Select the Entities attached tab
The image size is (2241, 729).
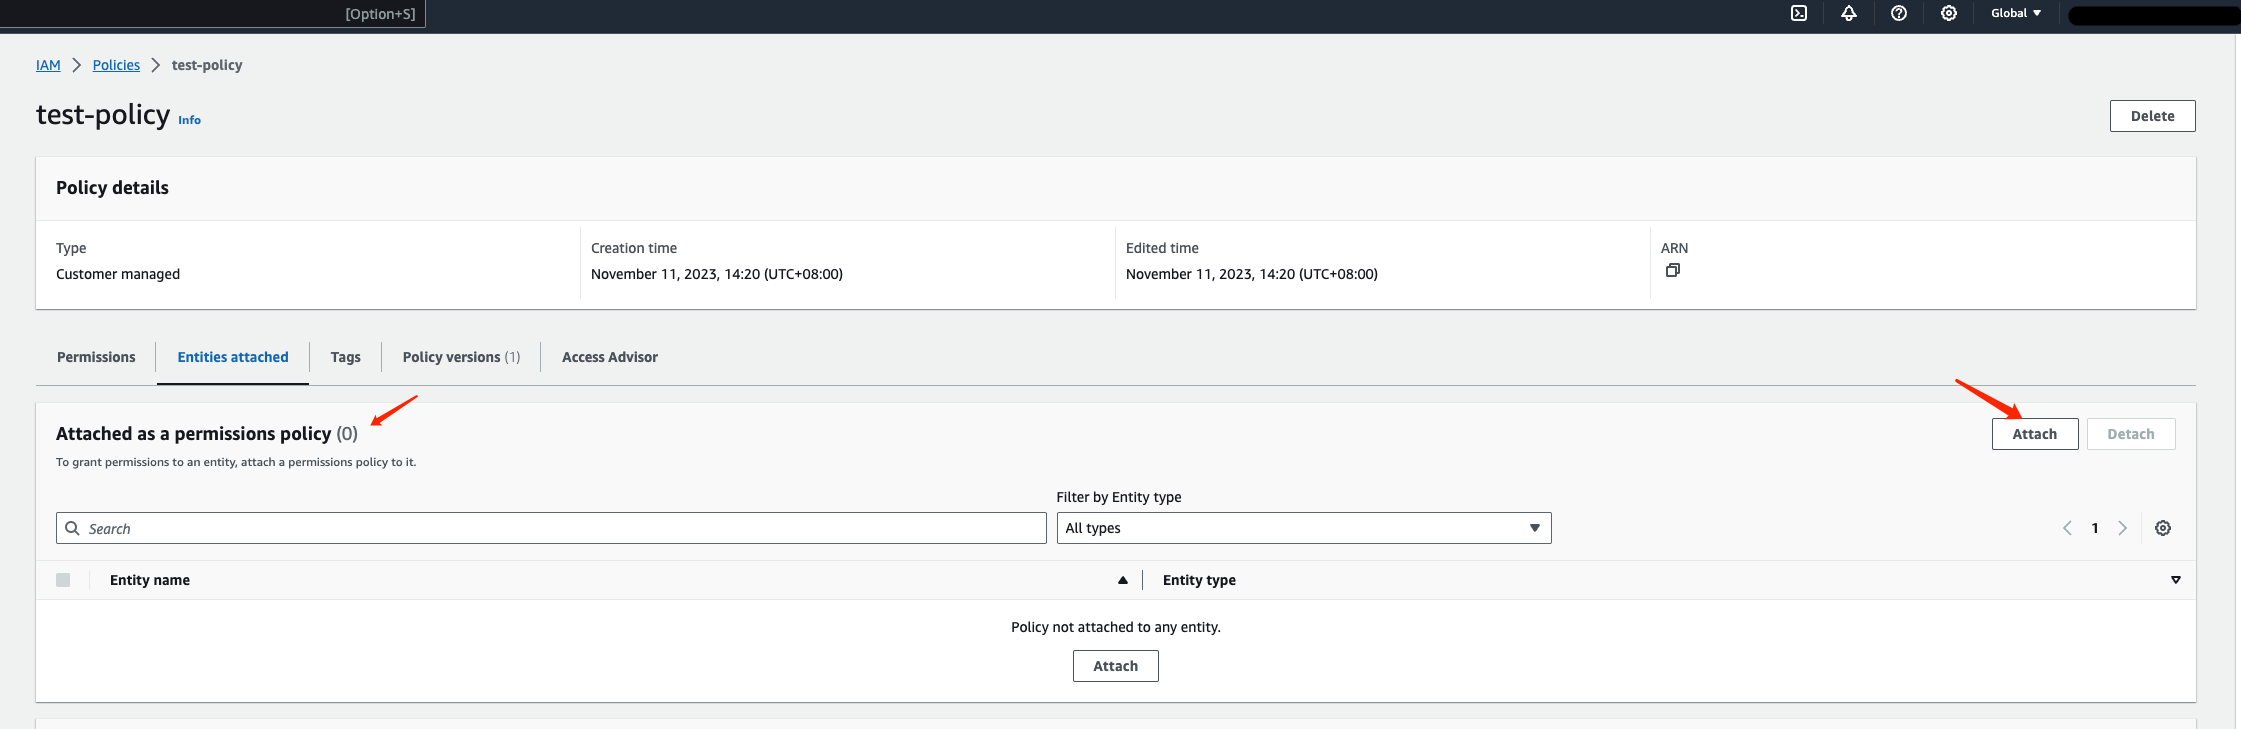233,357
